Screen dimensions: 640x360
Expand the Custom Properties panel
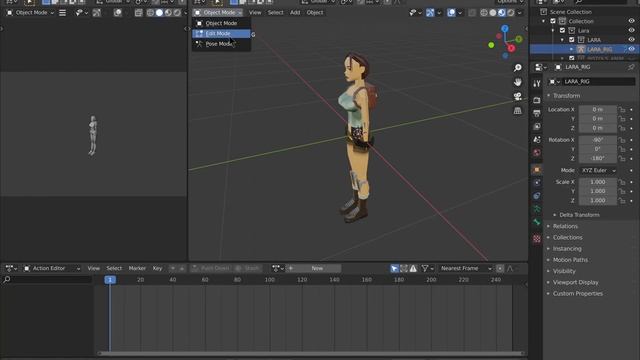coord(578,293)
